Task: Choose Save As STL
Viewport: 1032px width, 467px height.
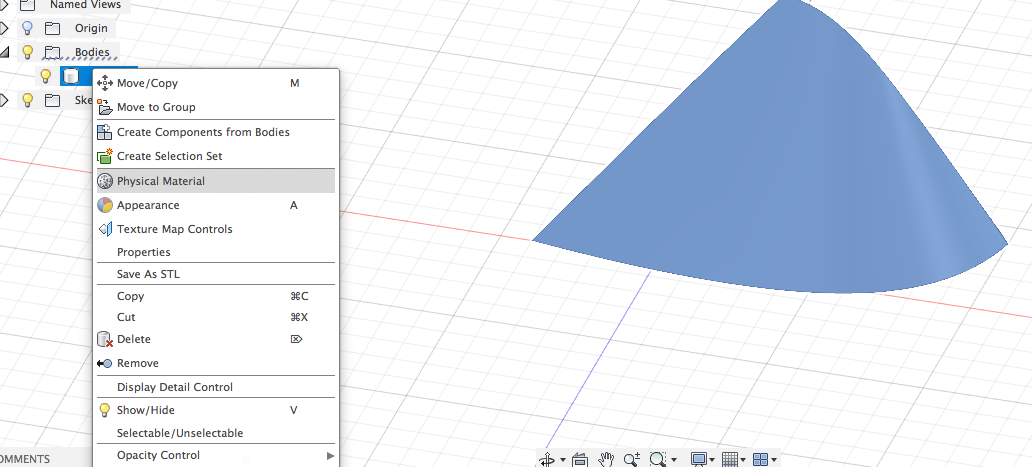Action: pos(216,274)
